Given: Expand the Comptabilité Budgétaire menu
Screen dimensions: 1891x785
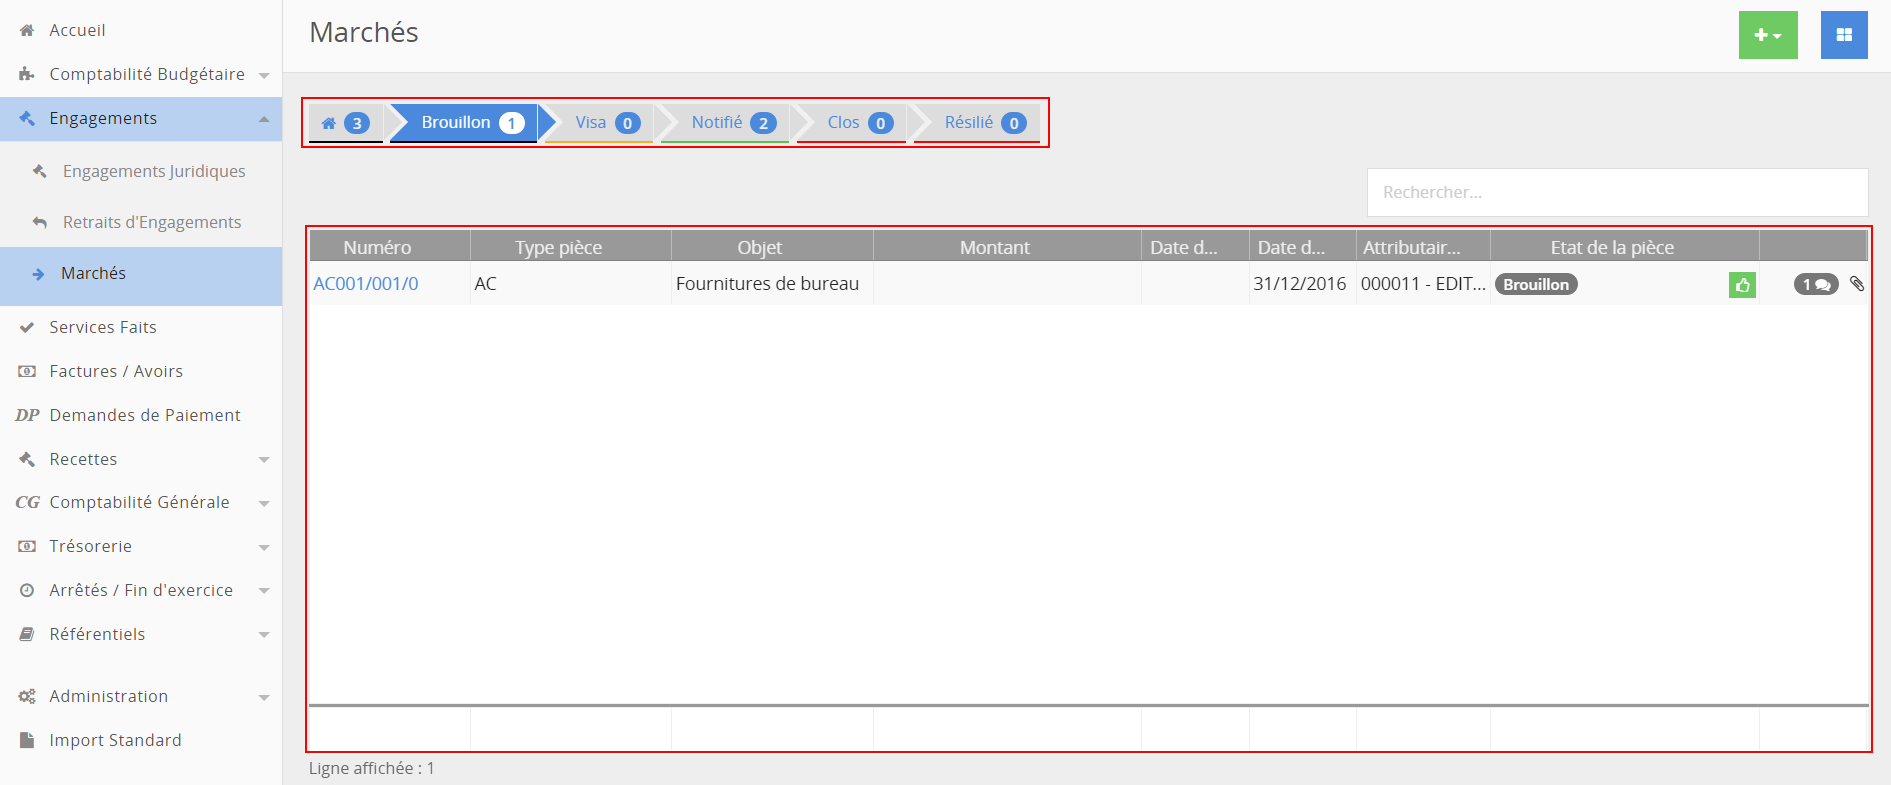Looking at the screenshot, I should [x=146, y=74].
